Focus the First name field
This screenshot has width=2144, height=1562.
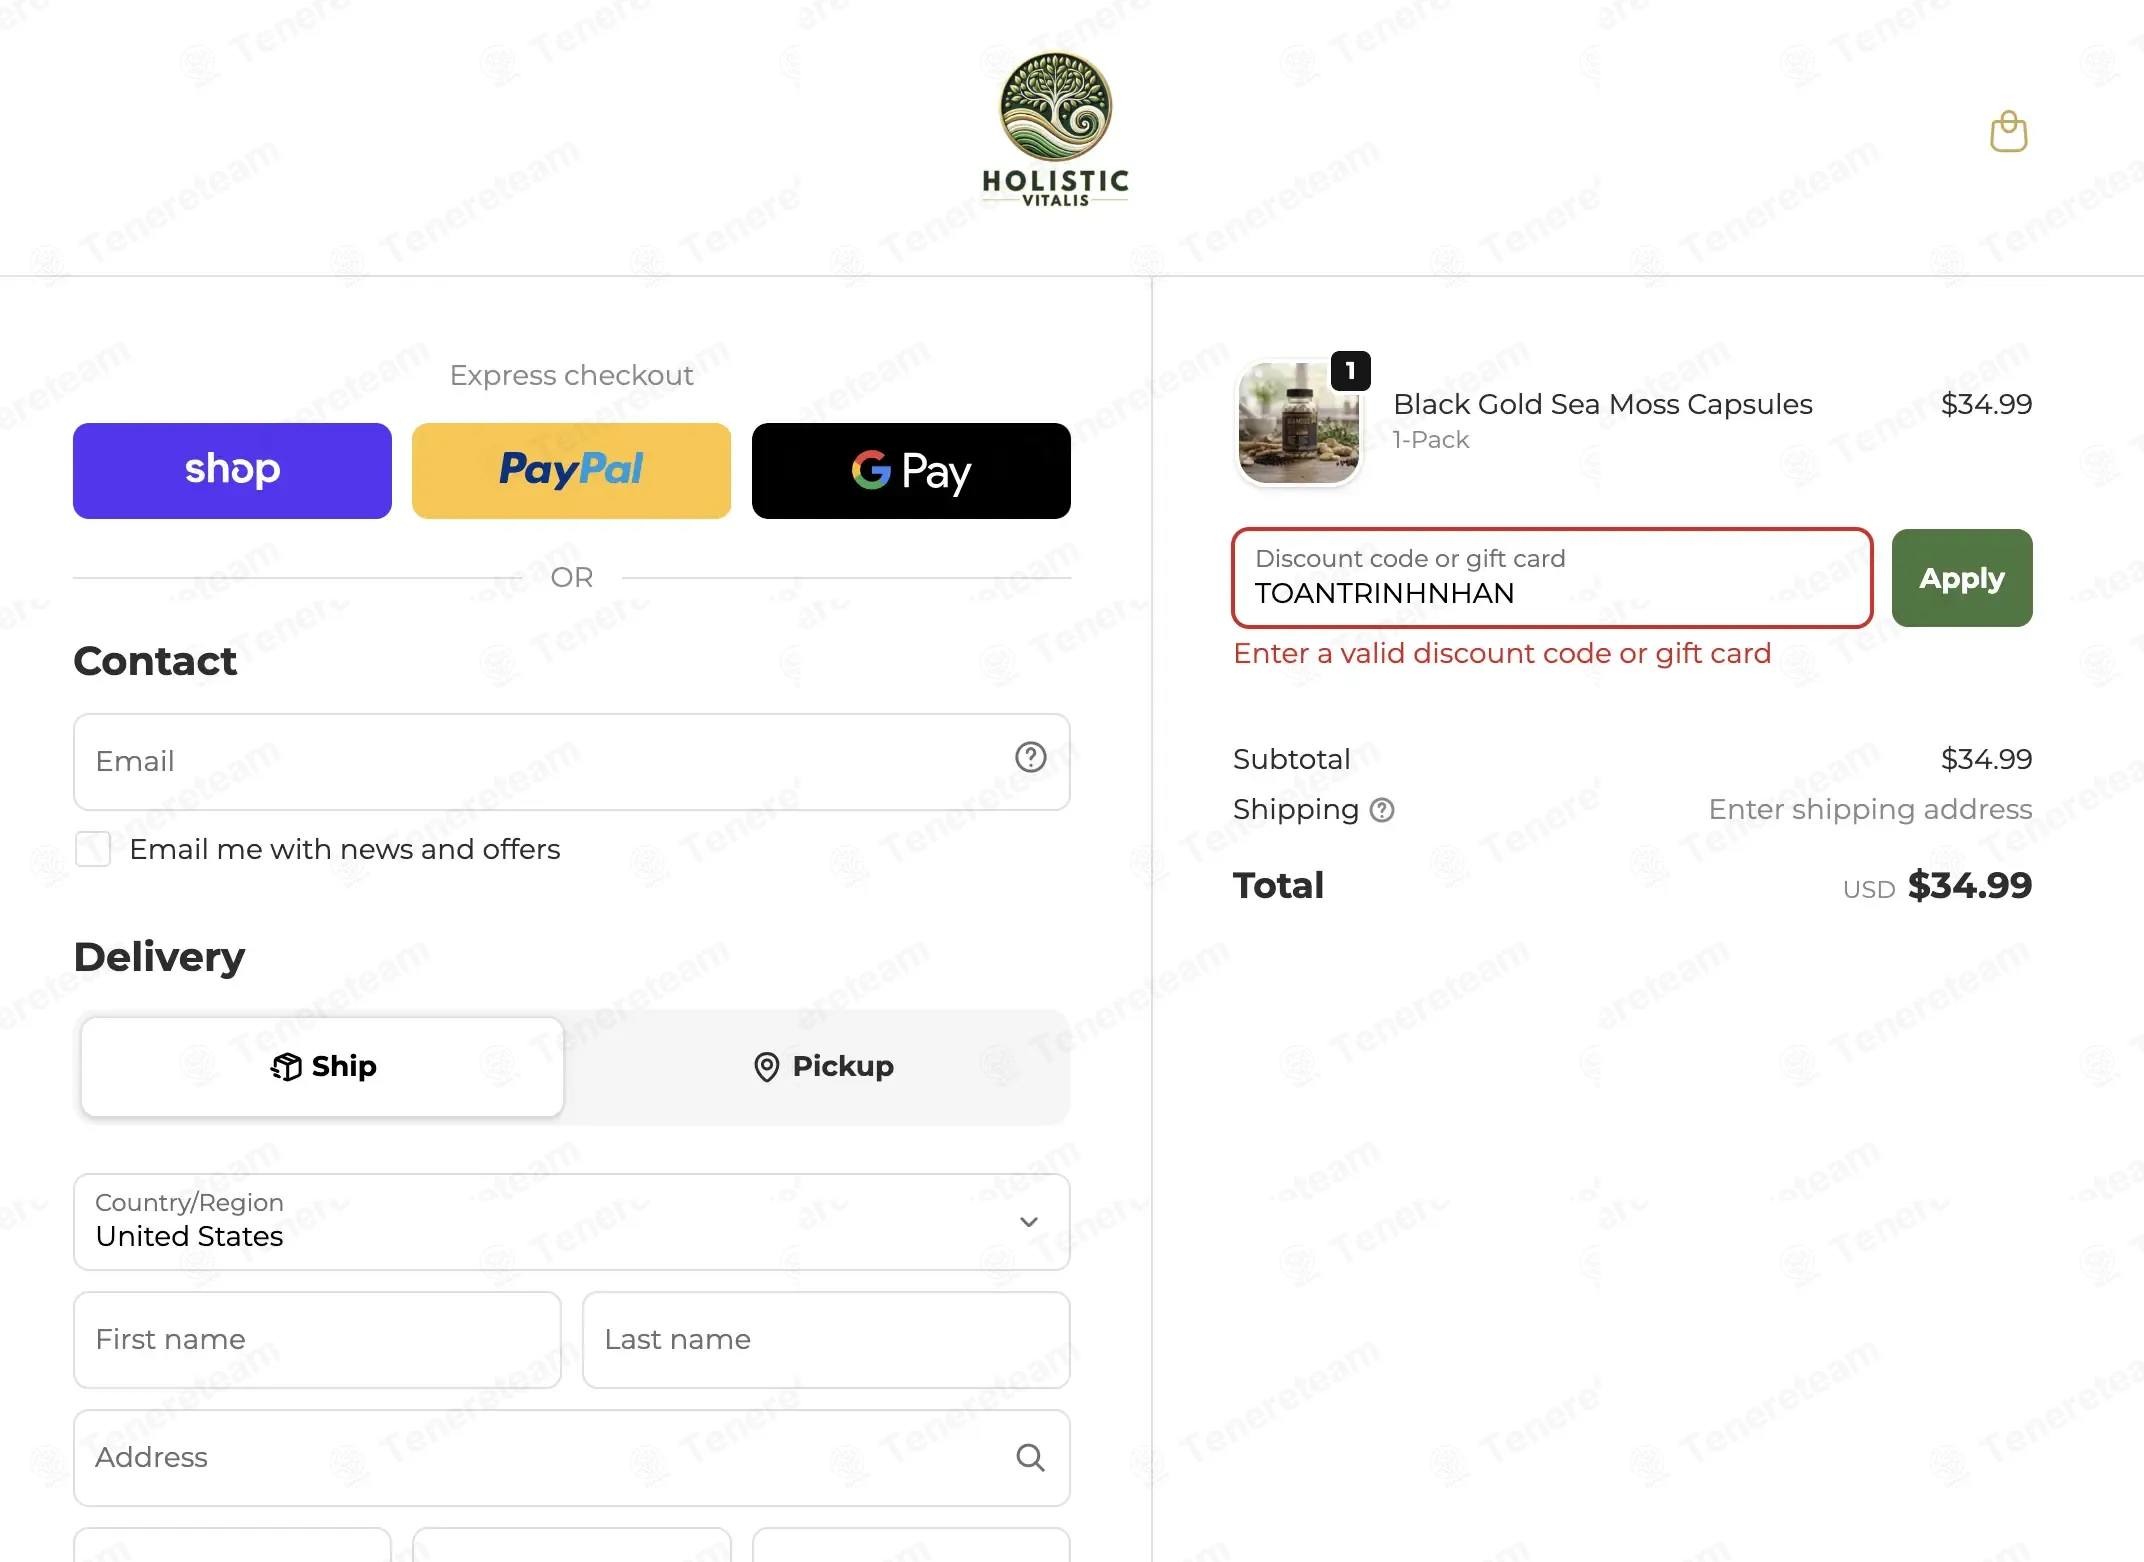[x=317, y=1340]
